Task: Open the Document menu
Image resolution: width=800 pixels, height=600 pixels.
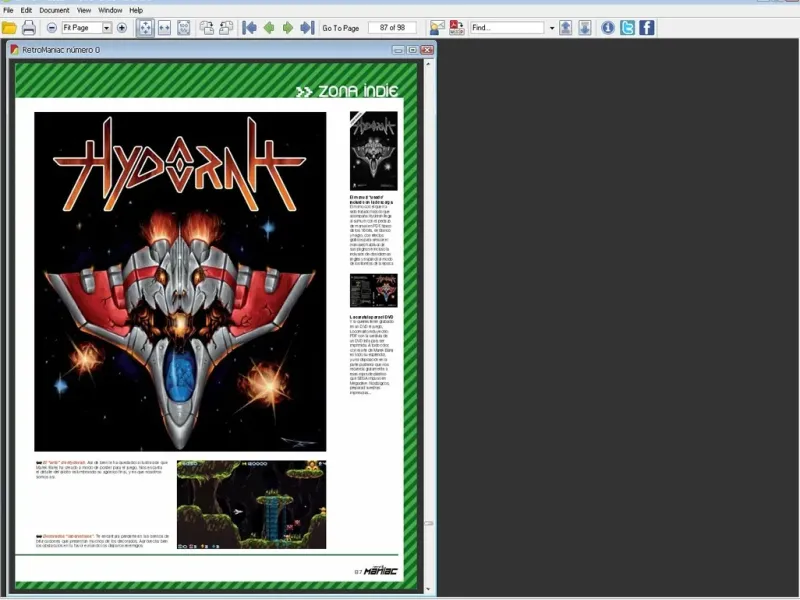Action: tap(54, 10)
